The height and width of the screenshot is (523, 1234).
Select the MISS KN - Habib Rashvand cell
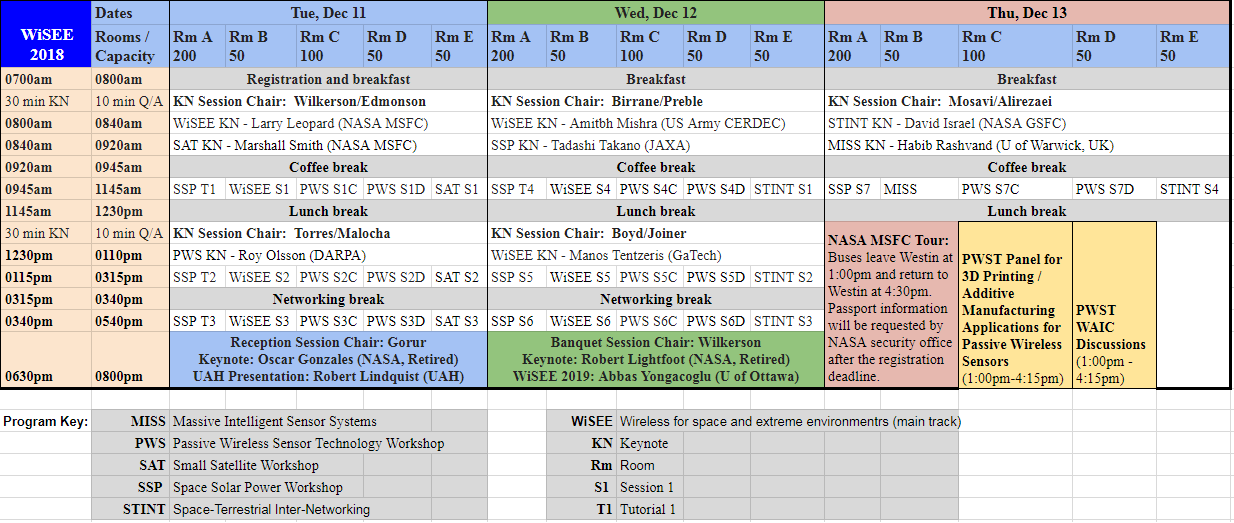(x=1027, y=145)
